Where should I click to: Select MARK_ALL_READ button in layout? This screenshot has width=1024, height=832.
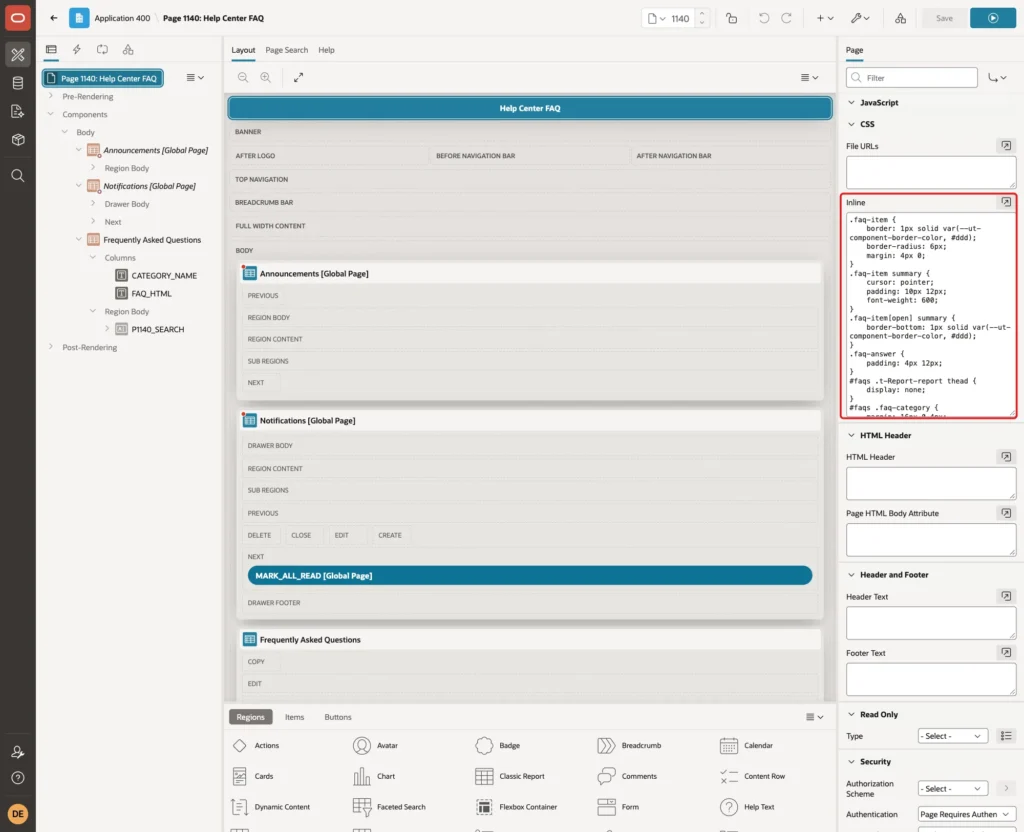pyautogui.click(x=530, y=575)
